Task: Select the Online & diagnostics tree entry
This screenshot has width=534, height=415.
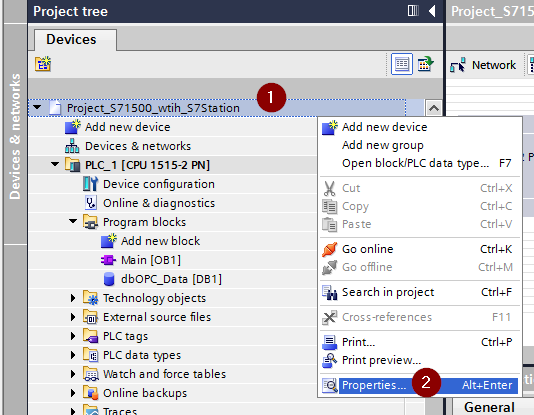Action: pos(159,203)
